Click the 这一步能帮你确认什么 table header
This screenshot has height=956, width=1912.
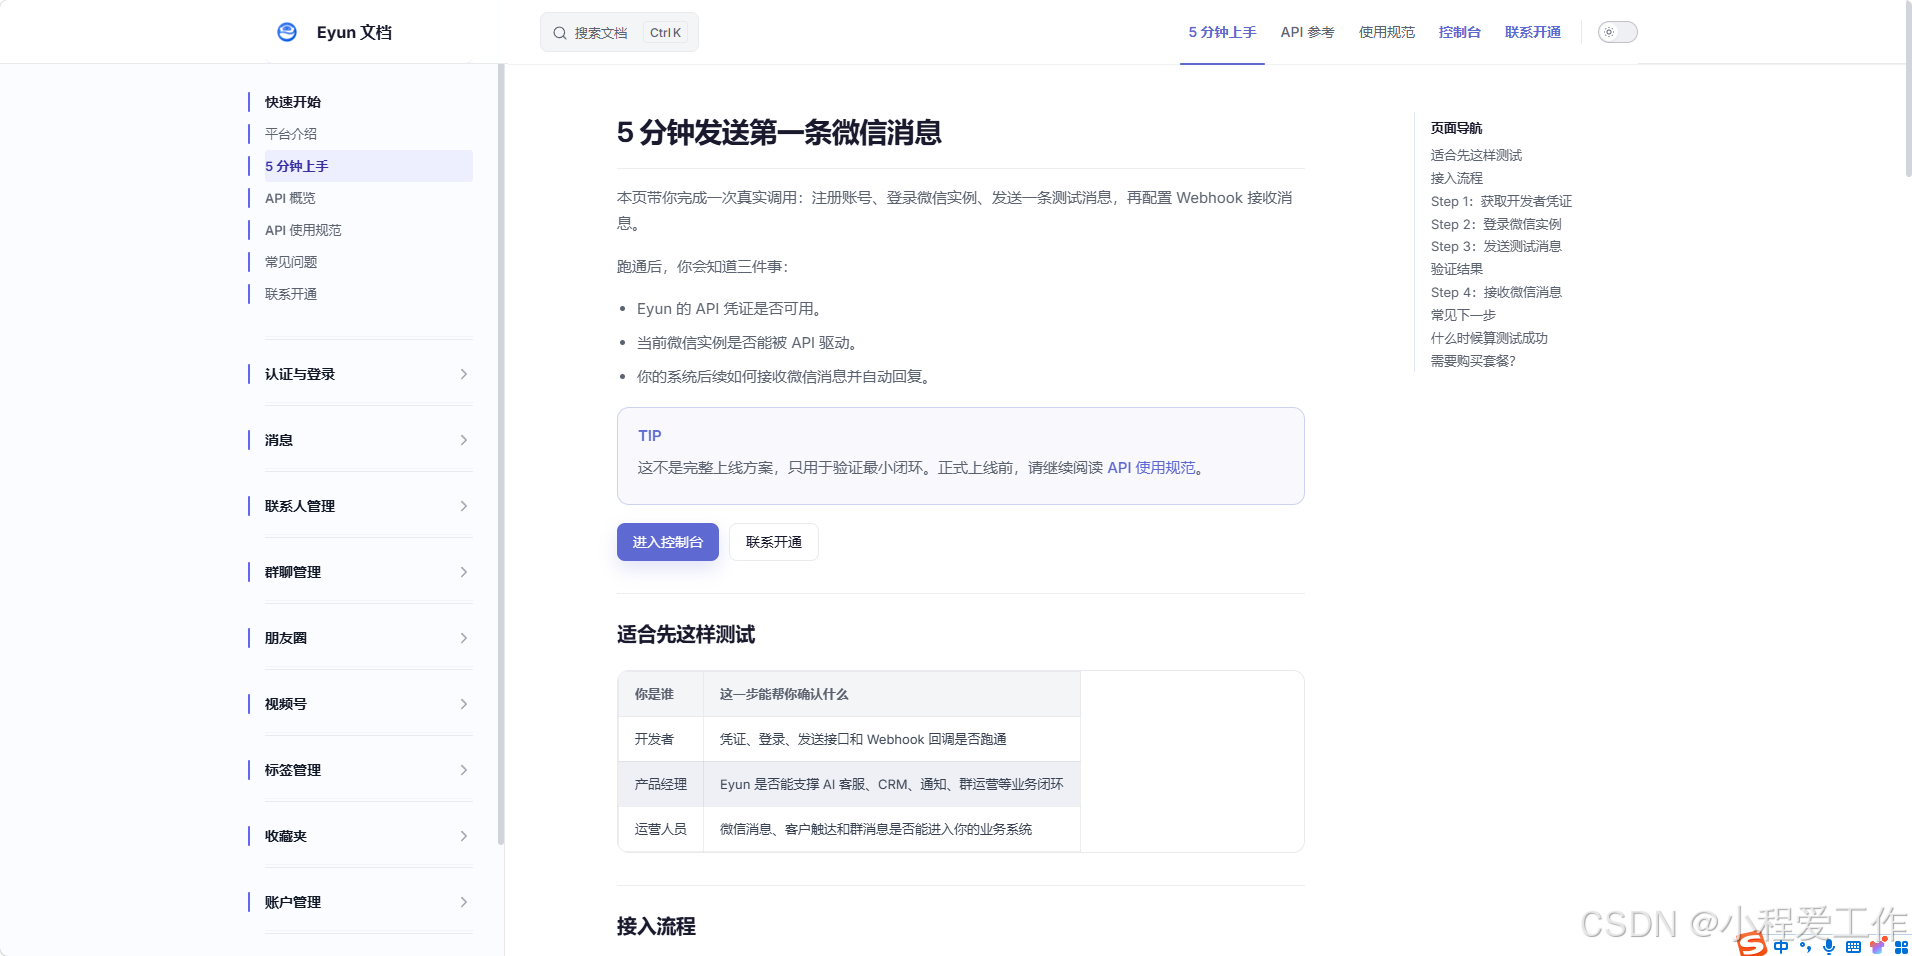click(892, 694)
